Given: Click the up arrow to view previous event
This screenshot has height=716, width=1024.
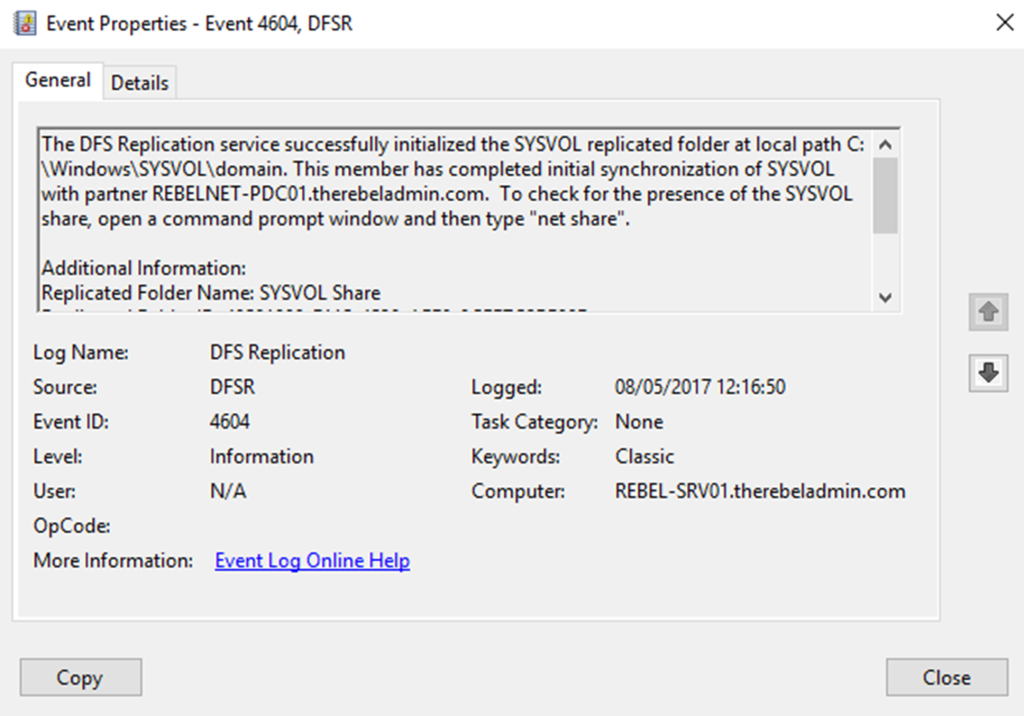Looking at the screenshot, I should [988, 312].
